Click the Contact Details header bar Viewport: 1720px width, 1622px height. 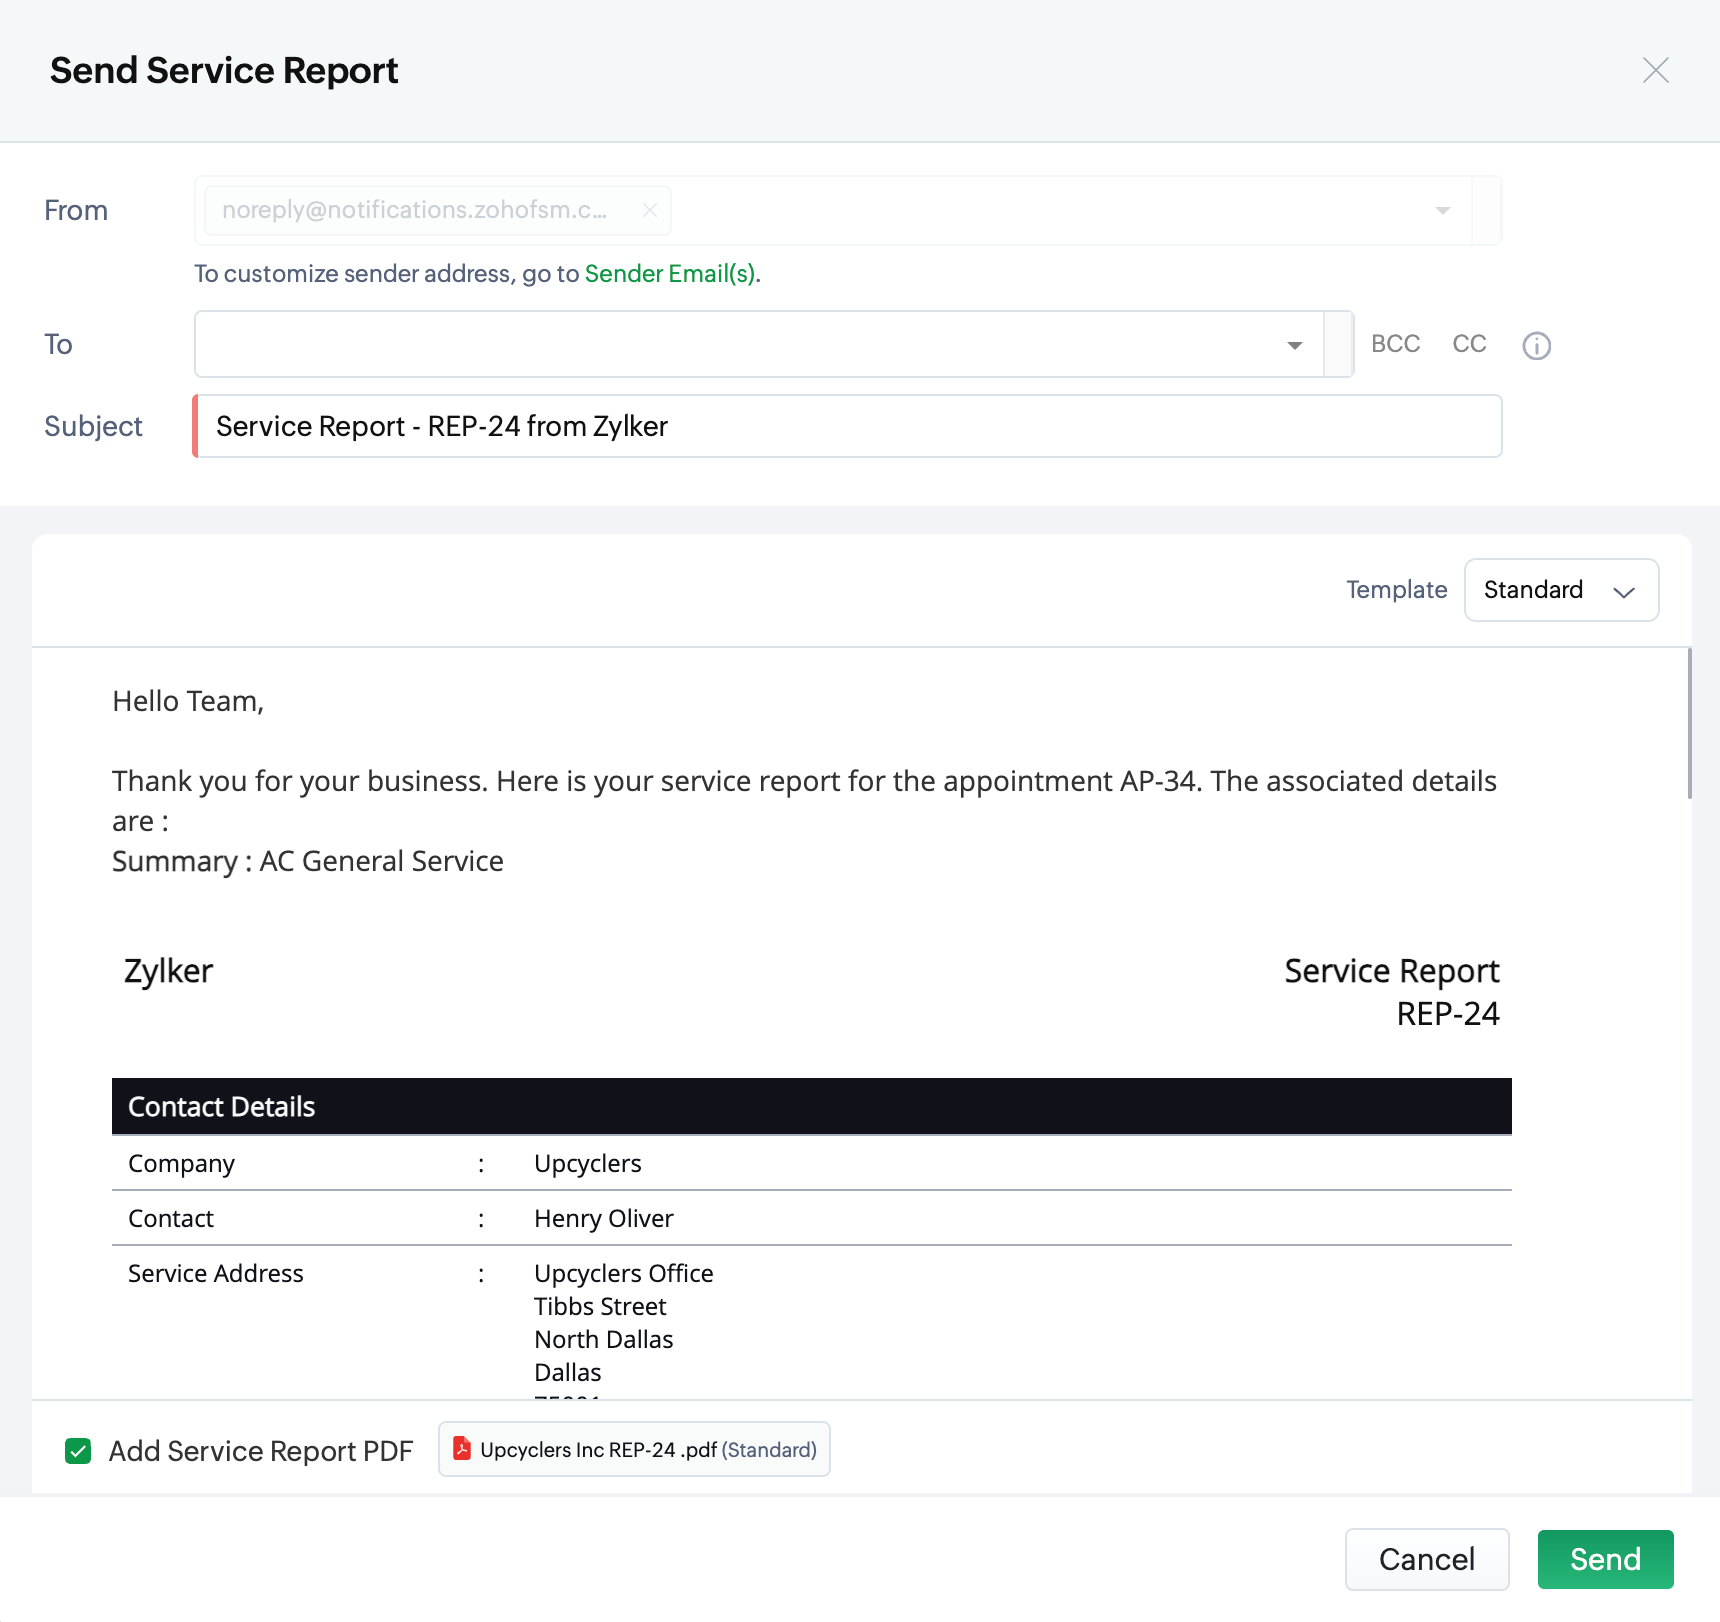[x=811, y=1106]
